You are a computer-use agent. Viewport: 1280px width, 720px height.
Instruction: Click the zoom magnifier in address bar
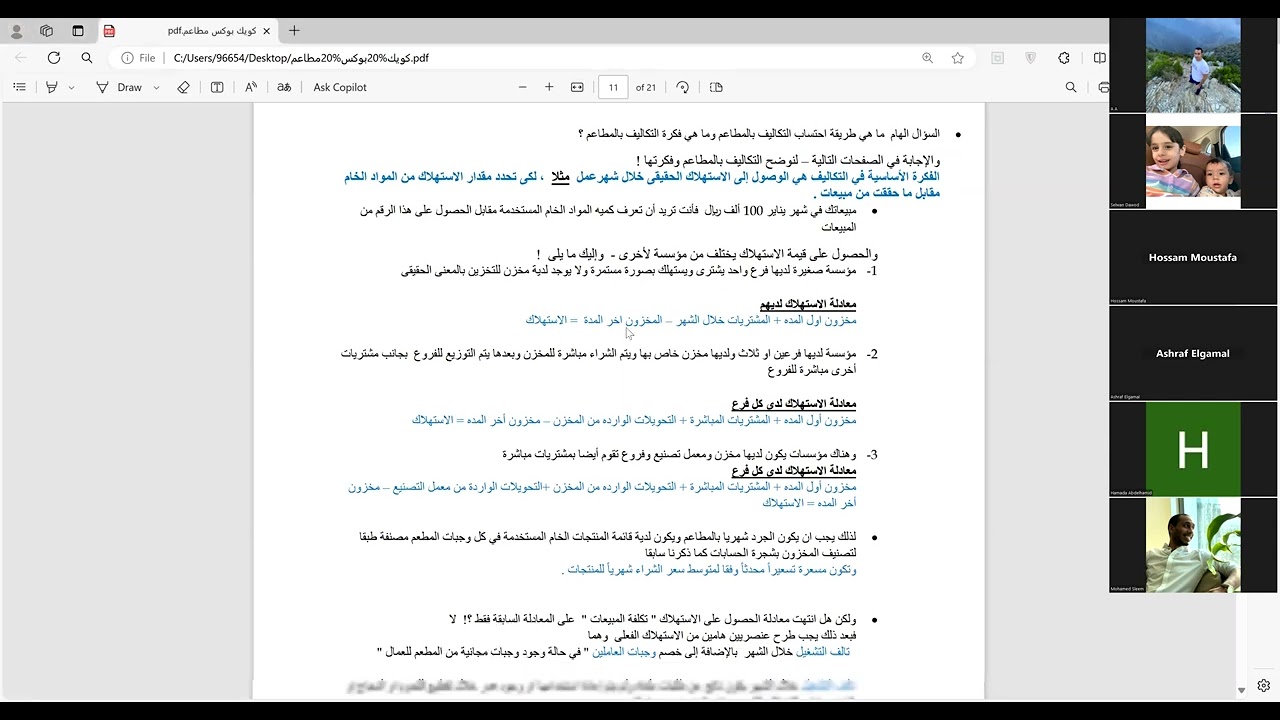coord(927,58)
